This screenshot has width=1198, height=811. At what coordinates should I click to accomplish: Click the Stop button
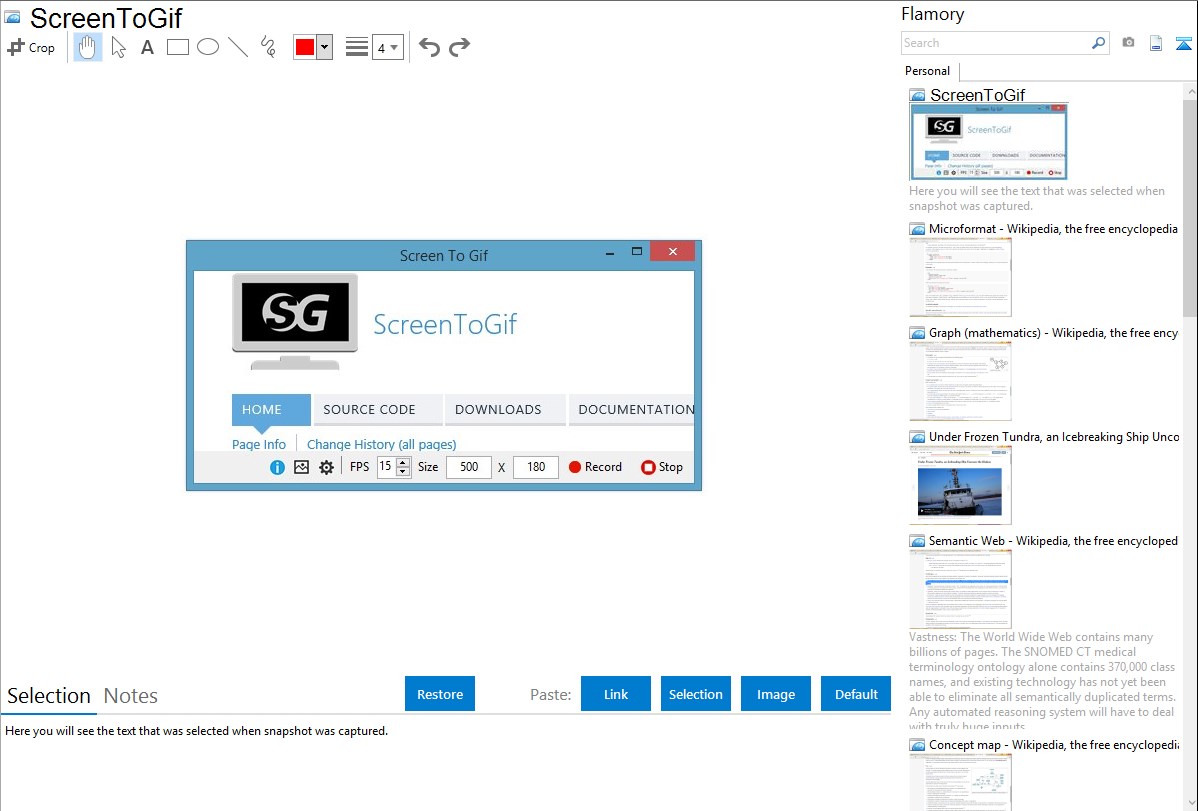tap(662, 467)
